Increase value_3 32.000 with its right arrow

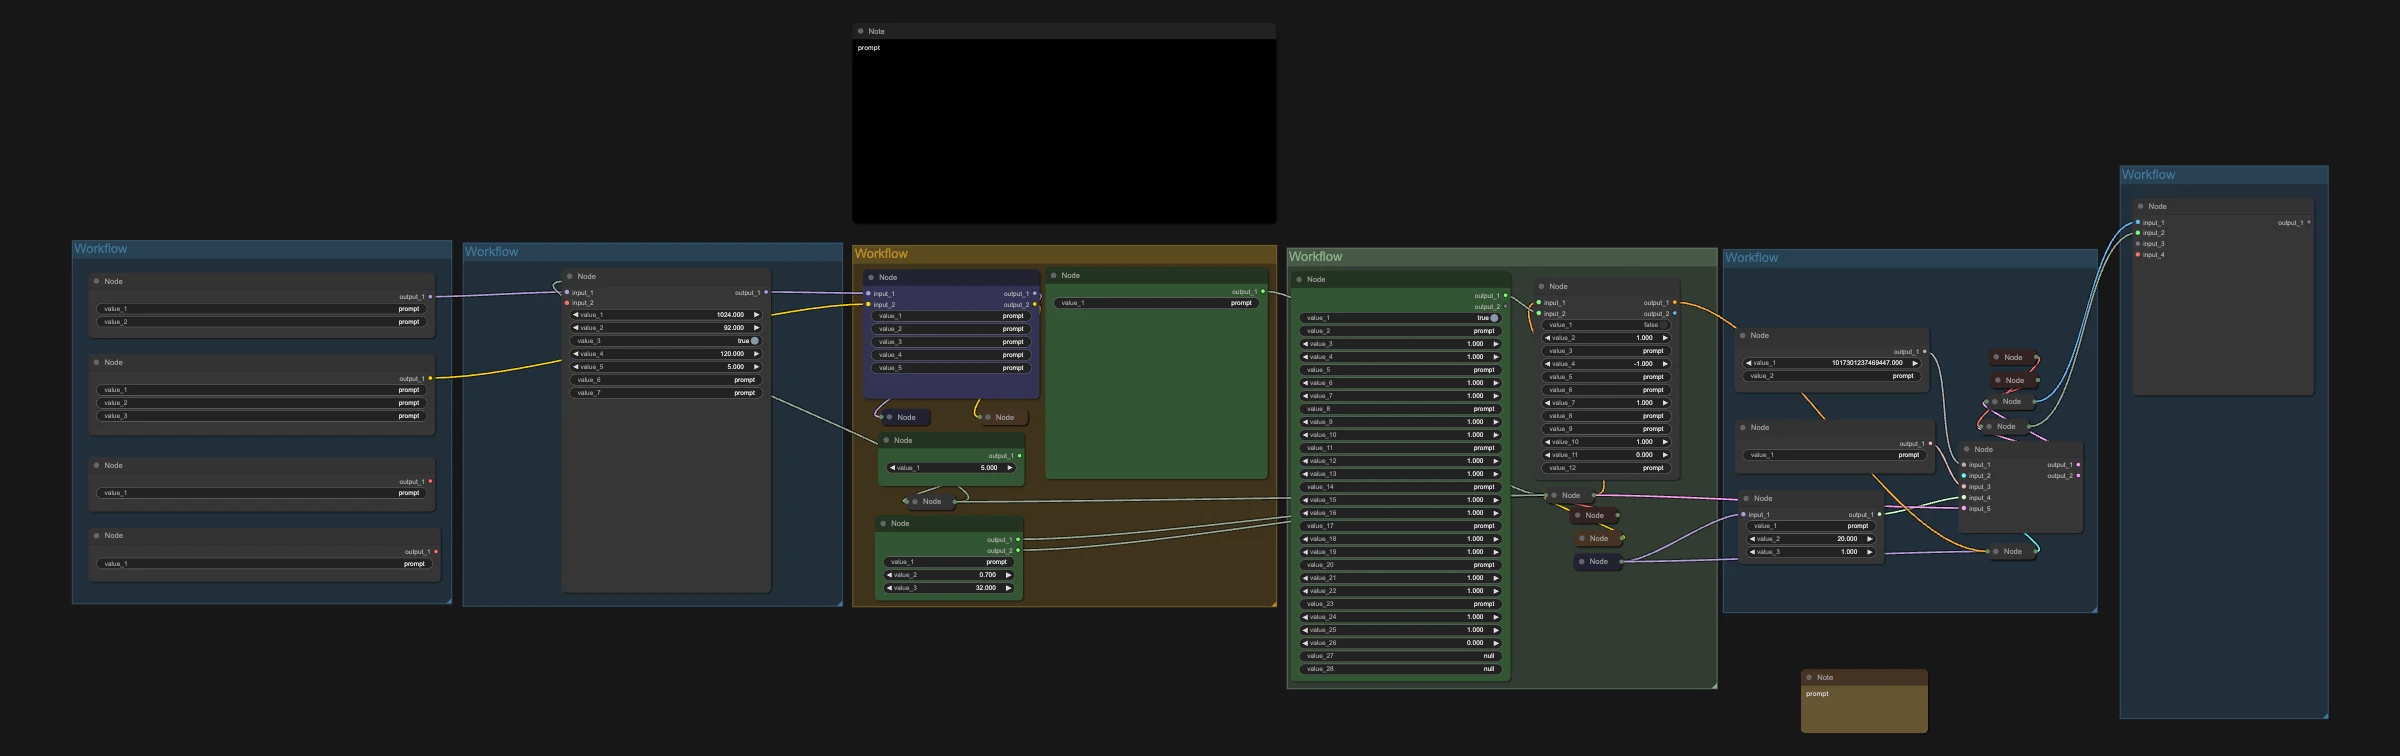[x=1008, y=588]
